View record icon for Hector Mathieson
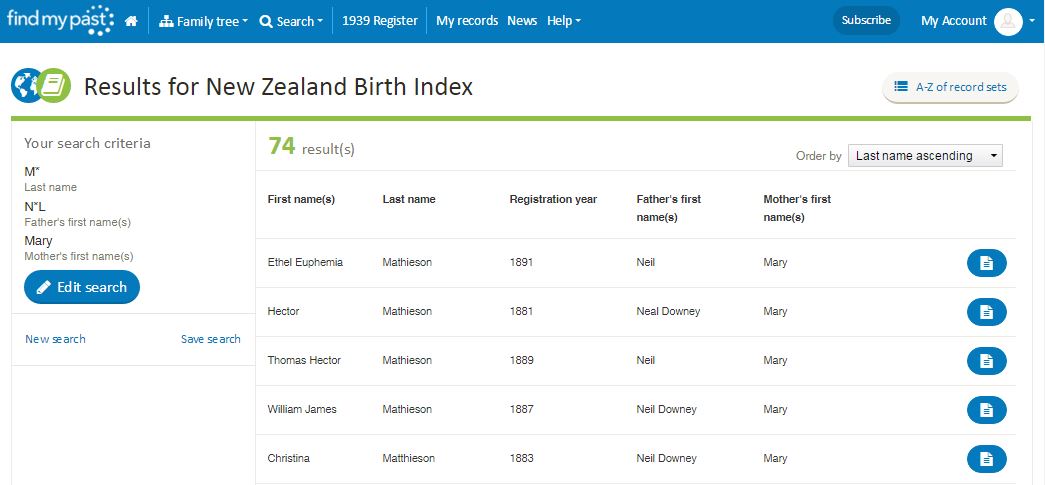Screen dimensions: 1045x485 [x=986, y=312]
